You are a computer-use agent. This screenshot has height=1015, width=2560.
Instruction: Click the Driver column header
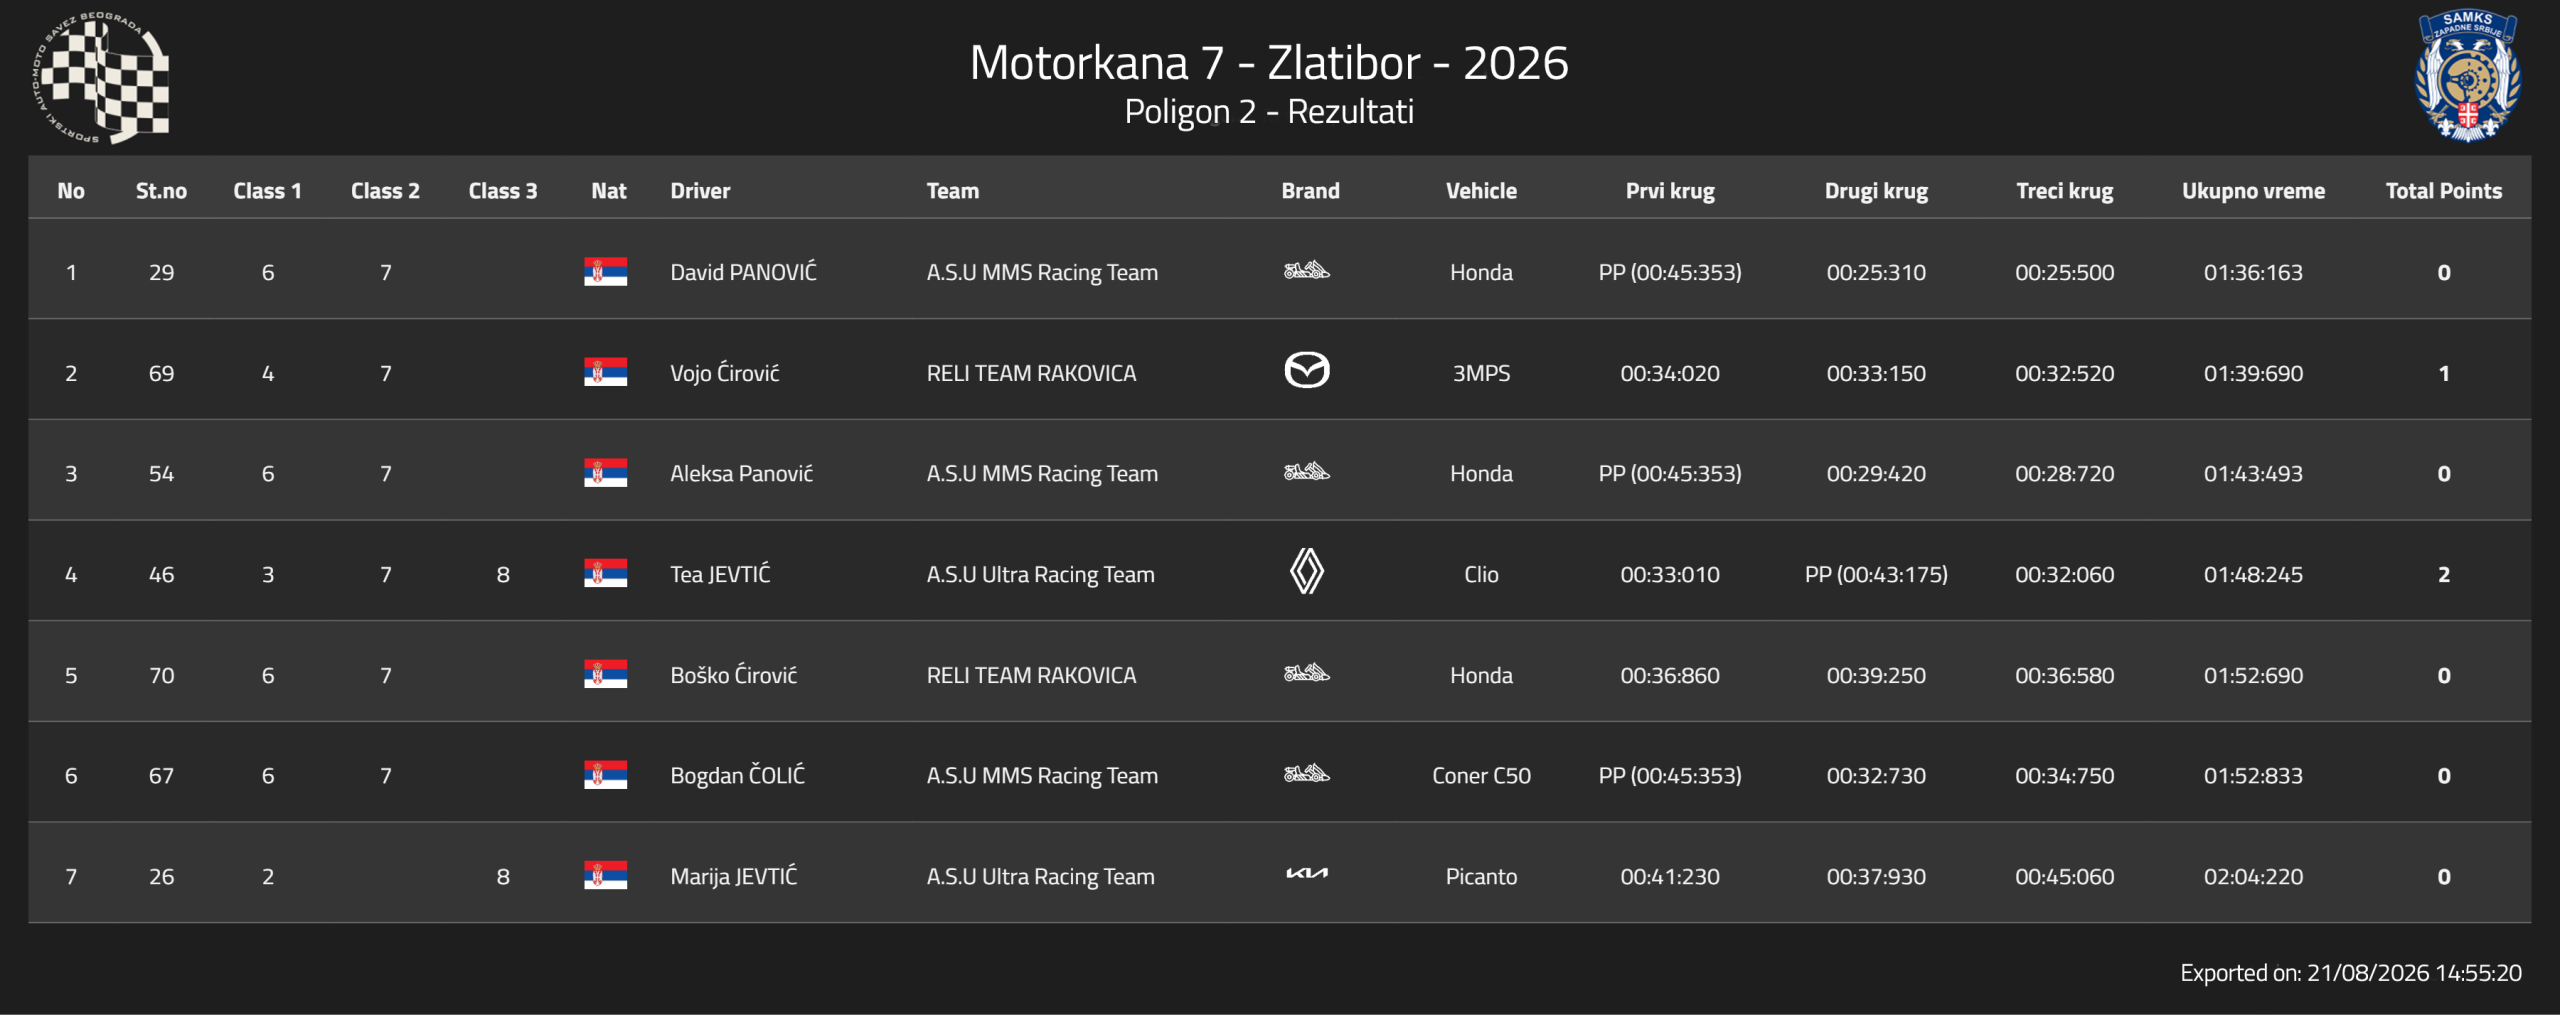click(x=700, y=191)
